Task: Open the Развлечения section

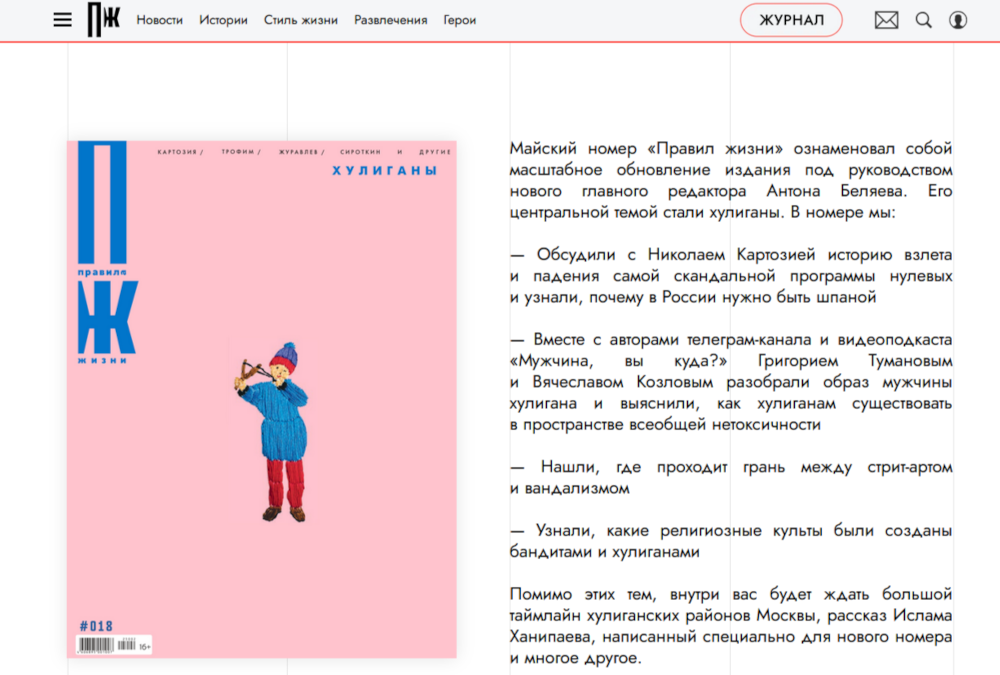Action: (391, 20)
